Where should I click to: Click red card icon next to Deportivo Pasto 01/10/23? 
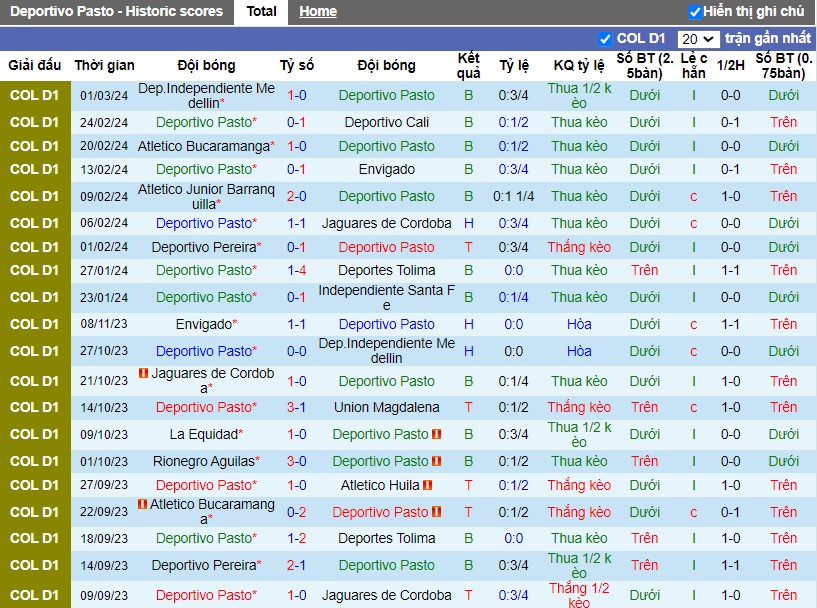tap(437, 461)
